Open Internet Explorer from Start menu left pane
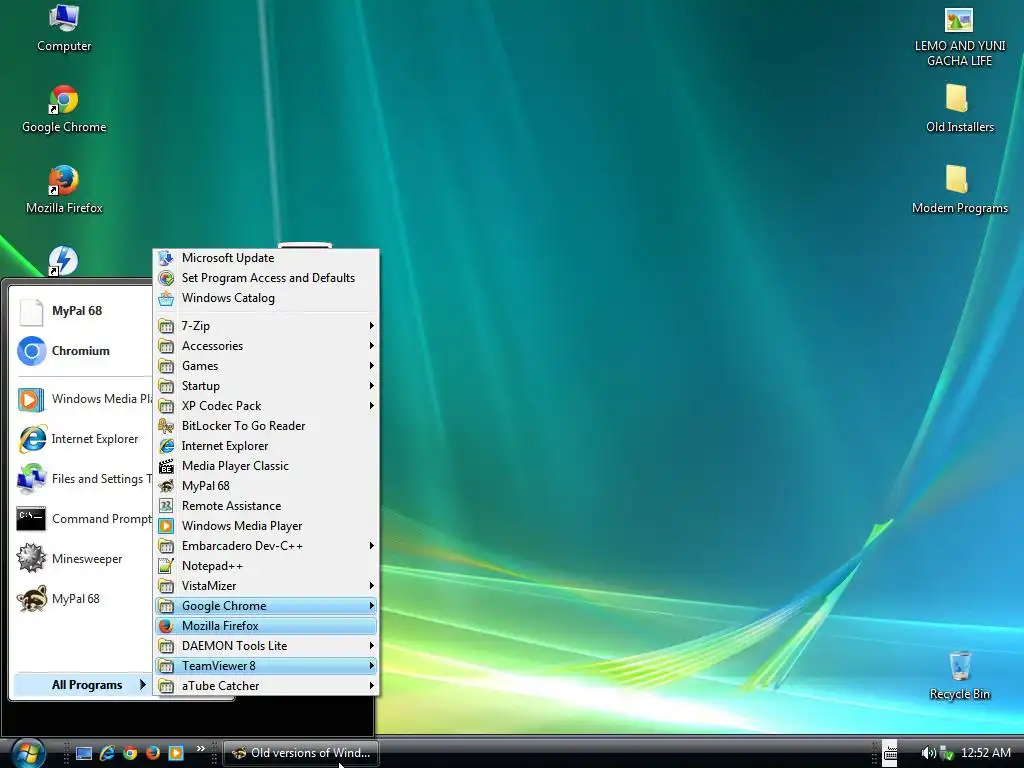The height and width of the screenshot is (768, 1024). 83,439
